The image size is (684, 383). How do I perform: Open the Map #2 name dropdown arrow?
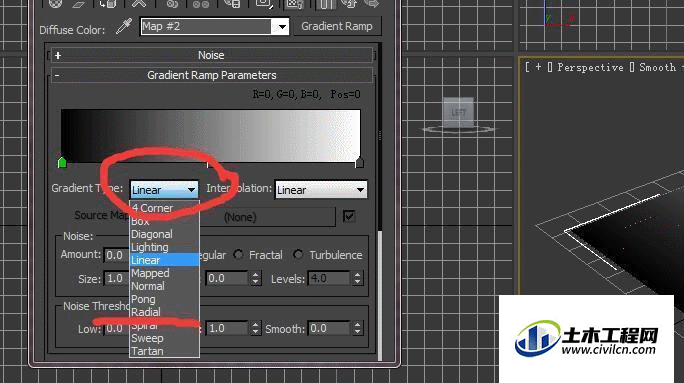[282, 27]
